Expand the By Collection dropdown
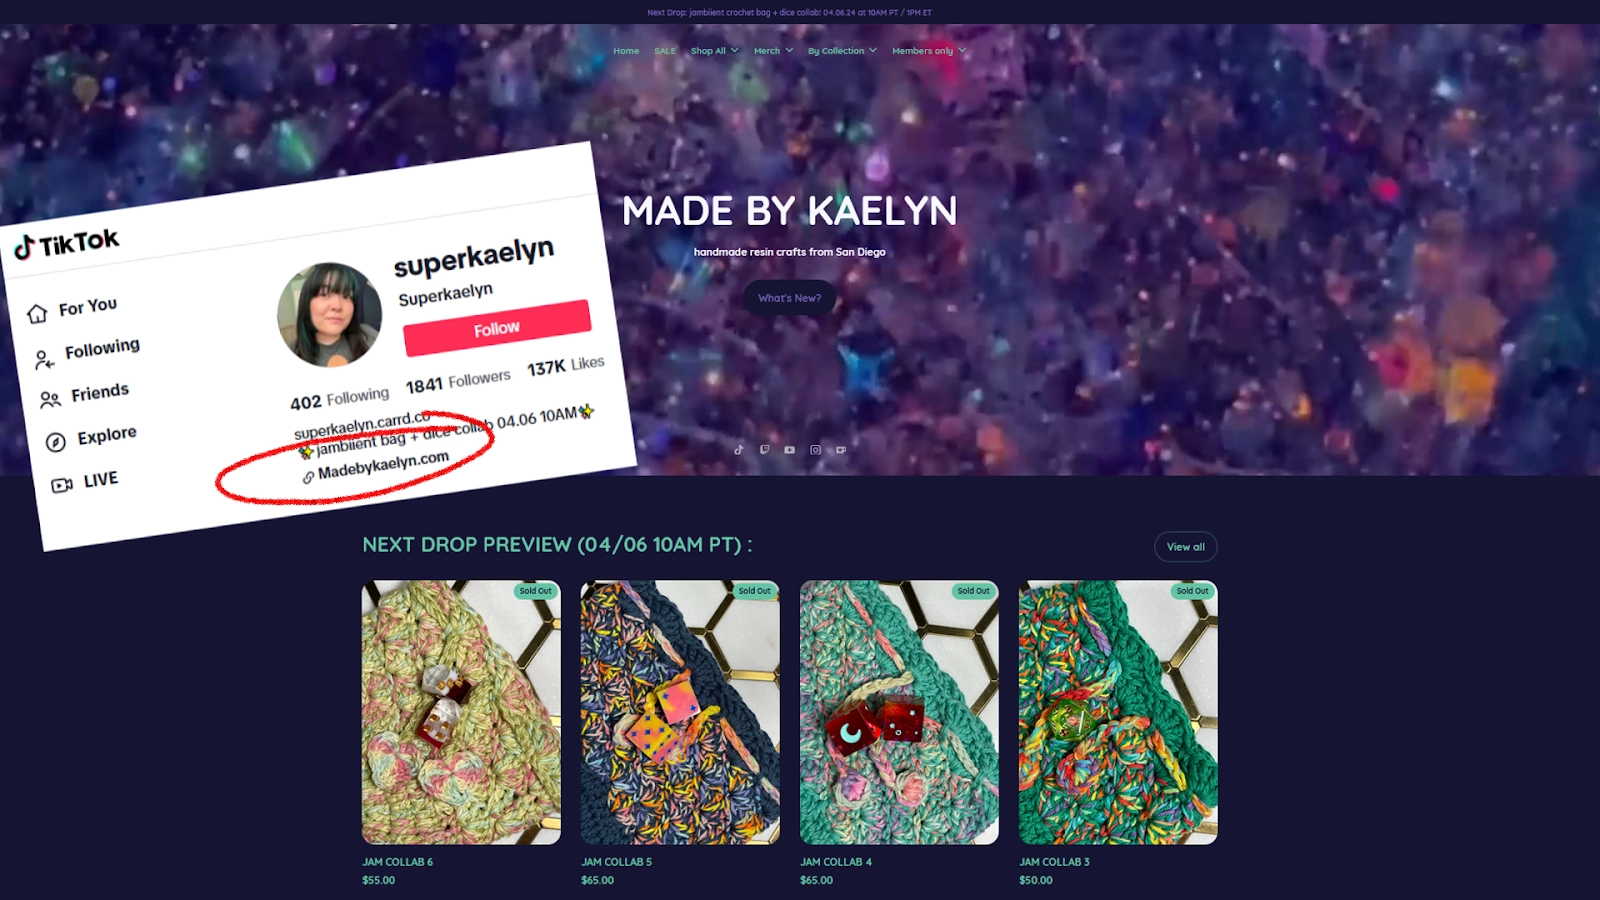 tap(842, 51)
